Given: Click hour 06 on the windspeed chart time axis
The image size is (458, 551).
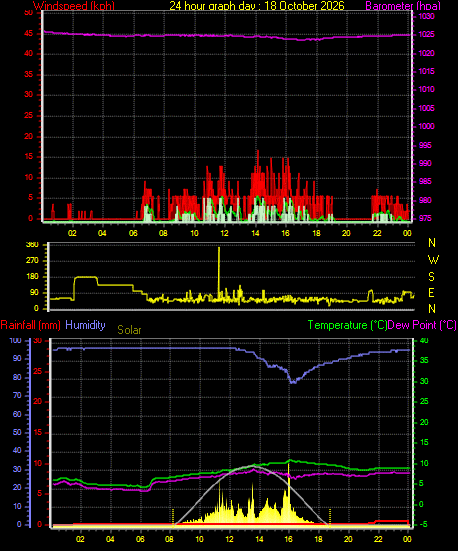Looking at the screenshot, I should [x=133, y=233].
